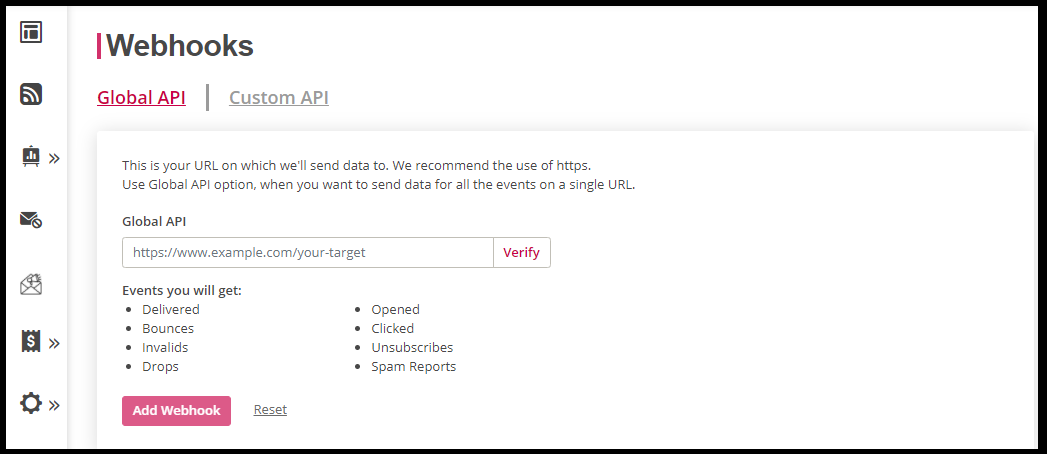Expand the chevron next to settings gear
This screenshot has width=1047, height=454.
(x=54, y=405)
